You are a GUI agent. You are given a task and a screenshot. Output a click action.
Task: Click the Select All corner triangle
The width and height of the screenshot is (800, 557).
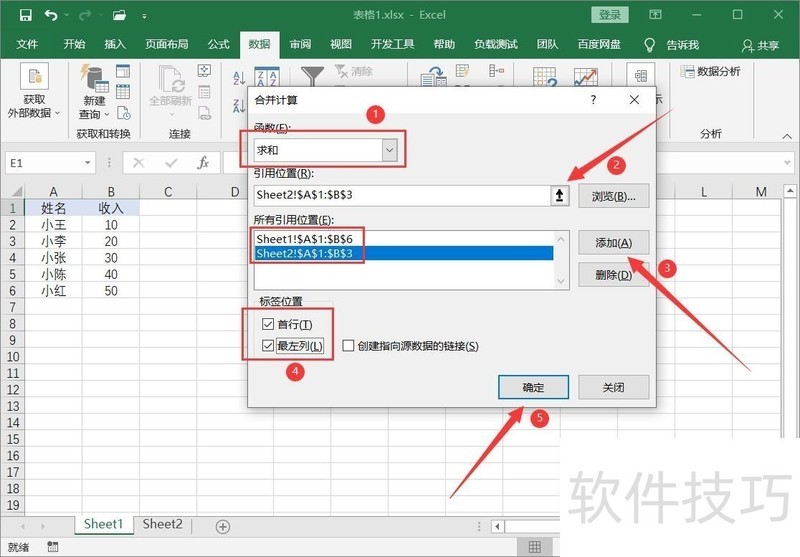tap(17, 192)
